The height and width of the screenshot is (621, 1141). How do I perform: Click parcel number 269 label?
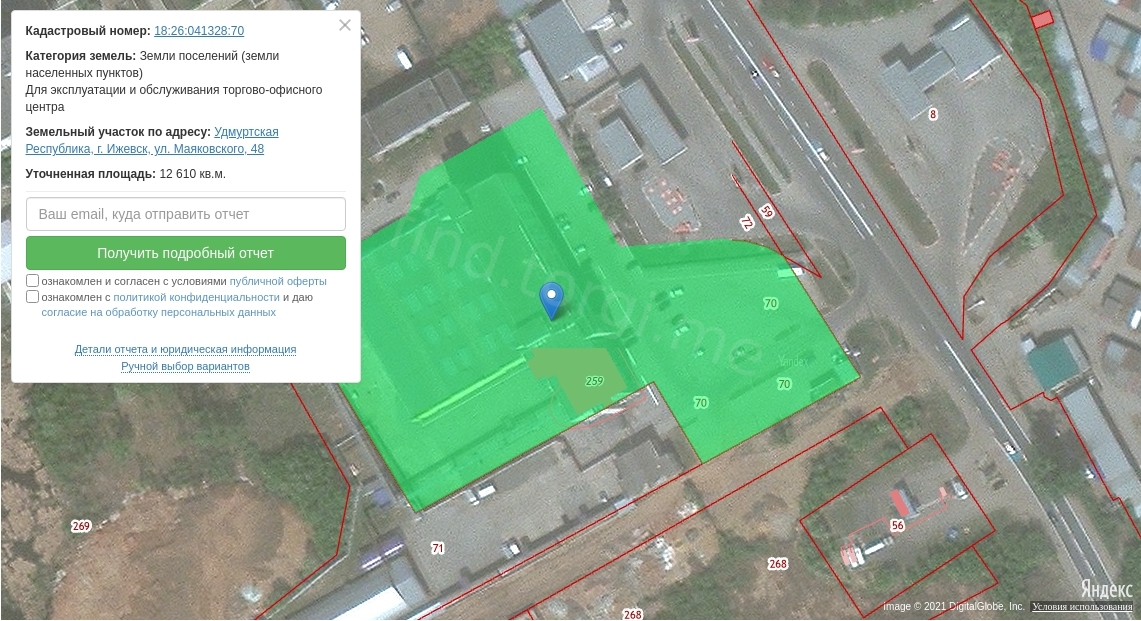(81, 526)
